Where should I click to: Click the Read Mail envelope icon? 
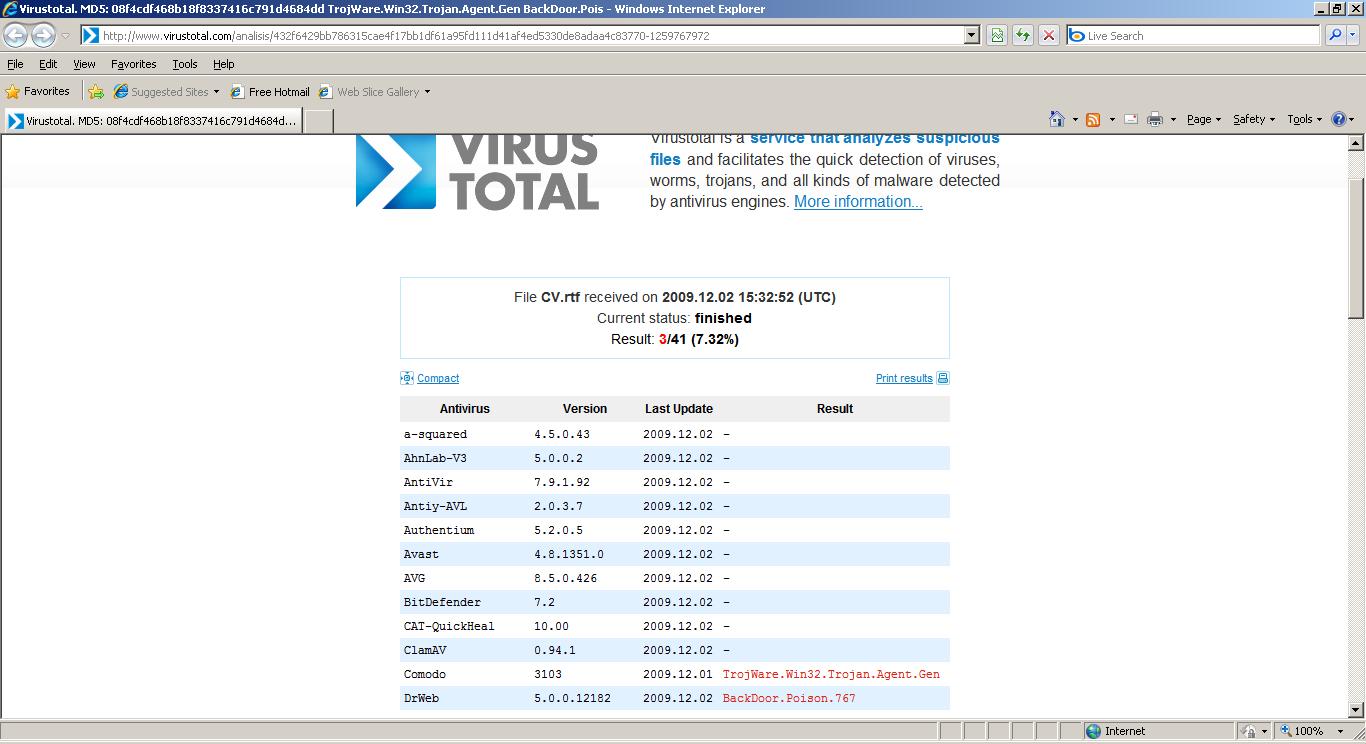tap(1131, 119)
